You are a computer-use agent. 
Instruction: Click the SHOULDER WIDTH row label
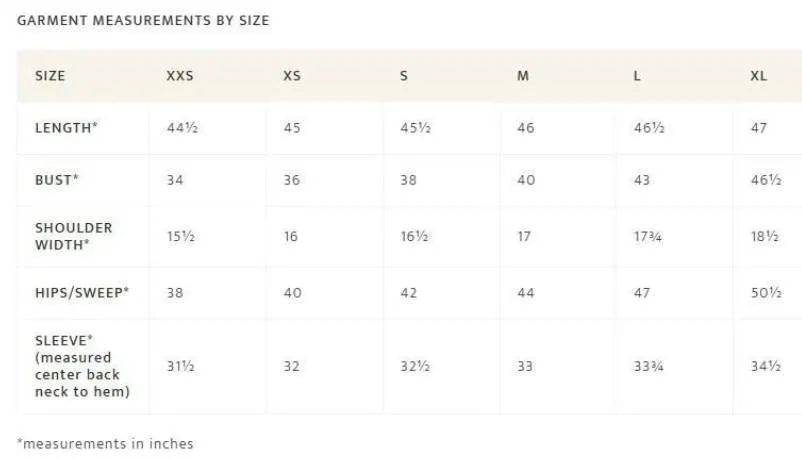74,236
